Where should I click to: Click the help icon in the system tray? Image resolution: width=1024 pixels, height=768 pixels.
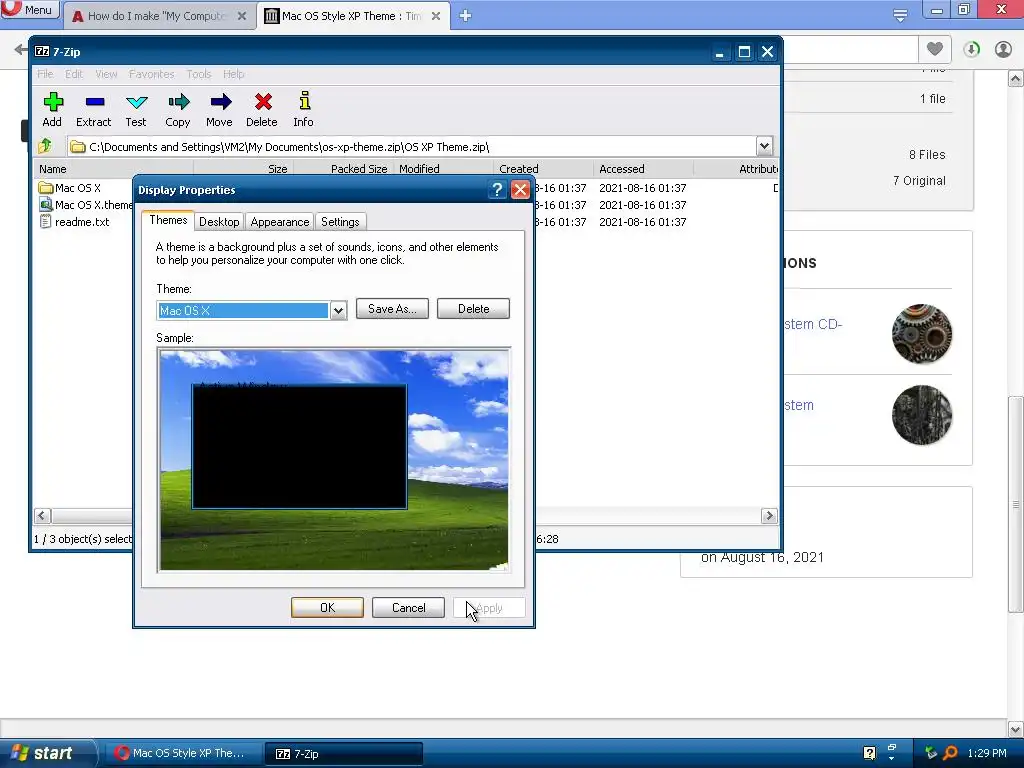[869, 753]
